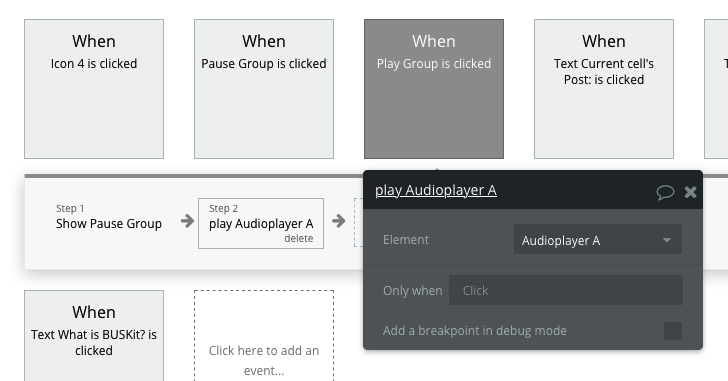Click the play Audioplayer A title
This screenshot has width=728, height=381.
click(436, 190)
